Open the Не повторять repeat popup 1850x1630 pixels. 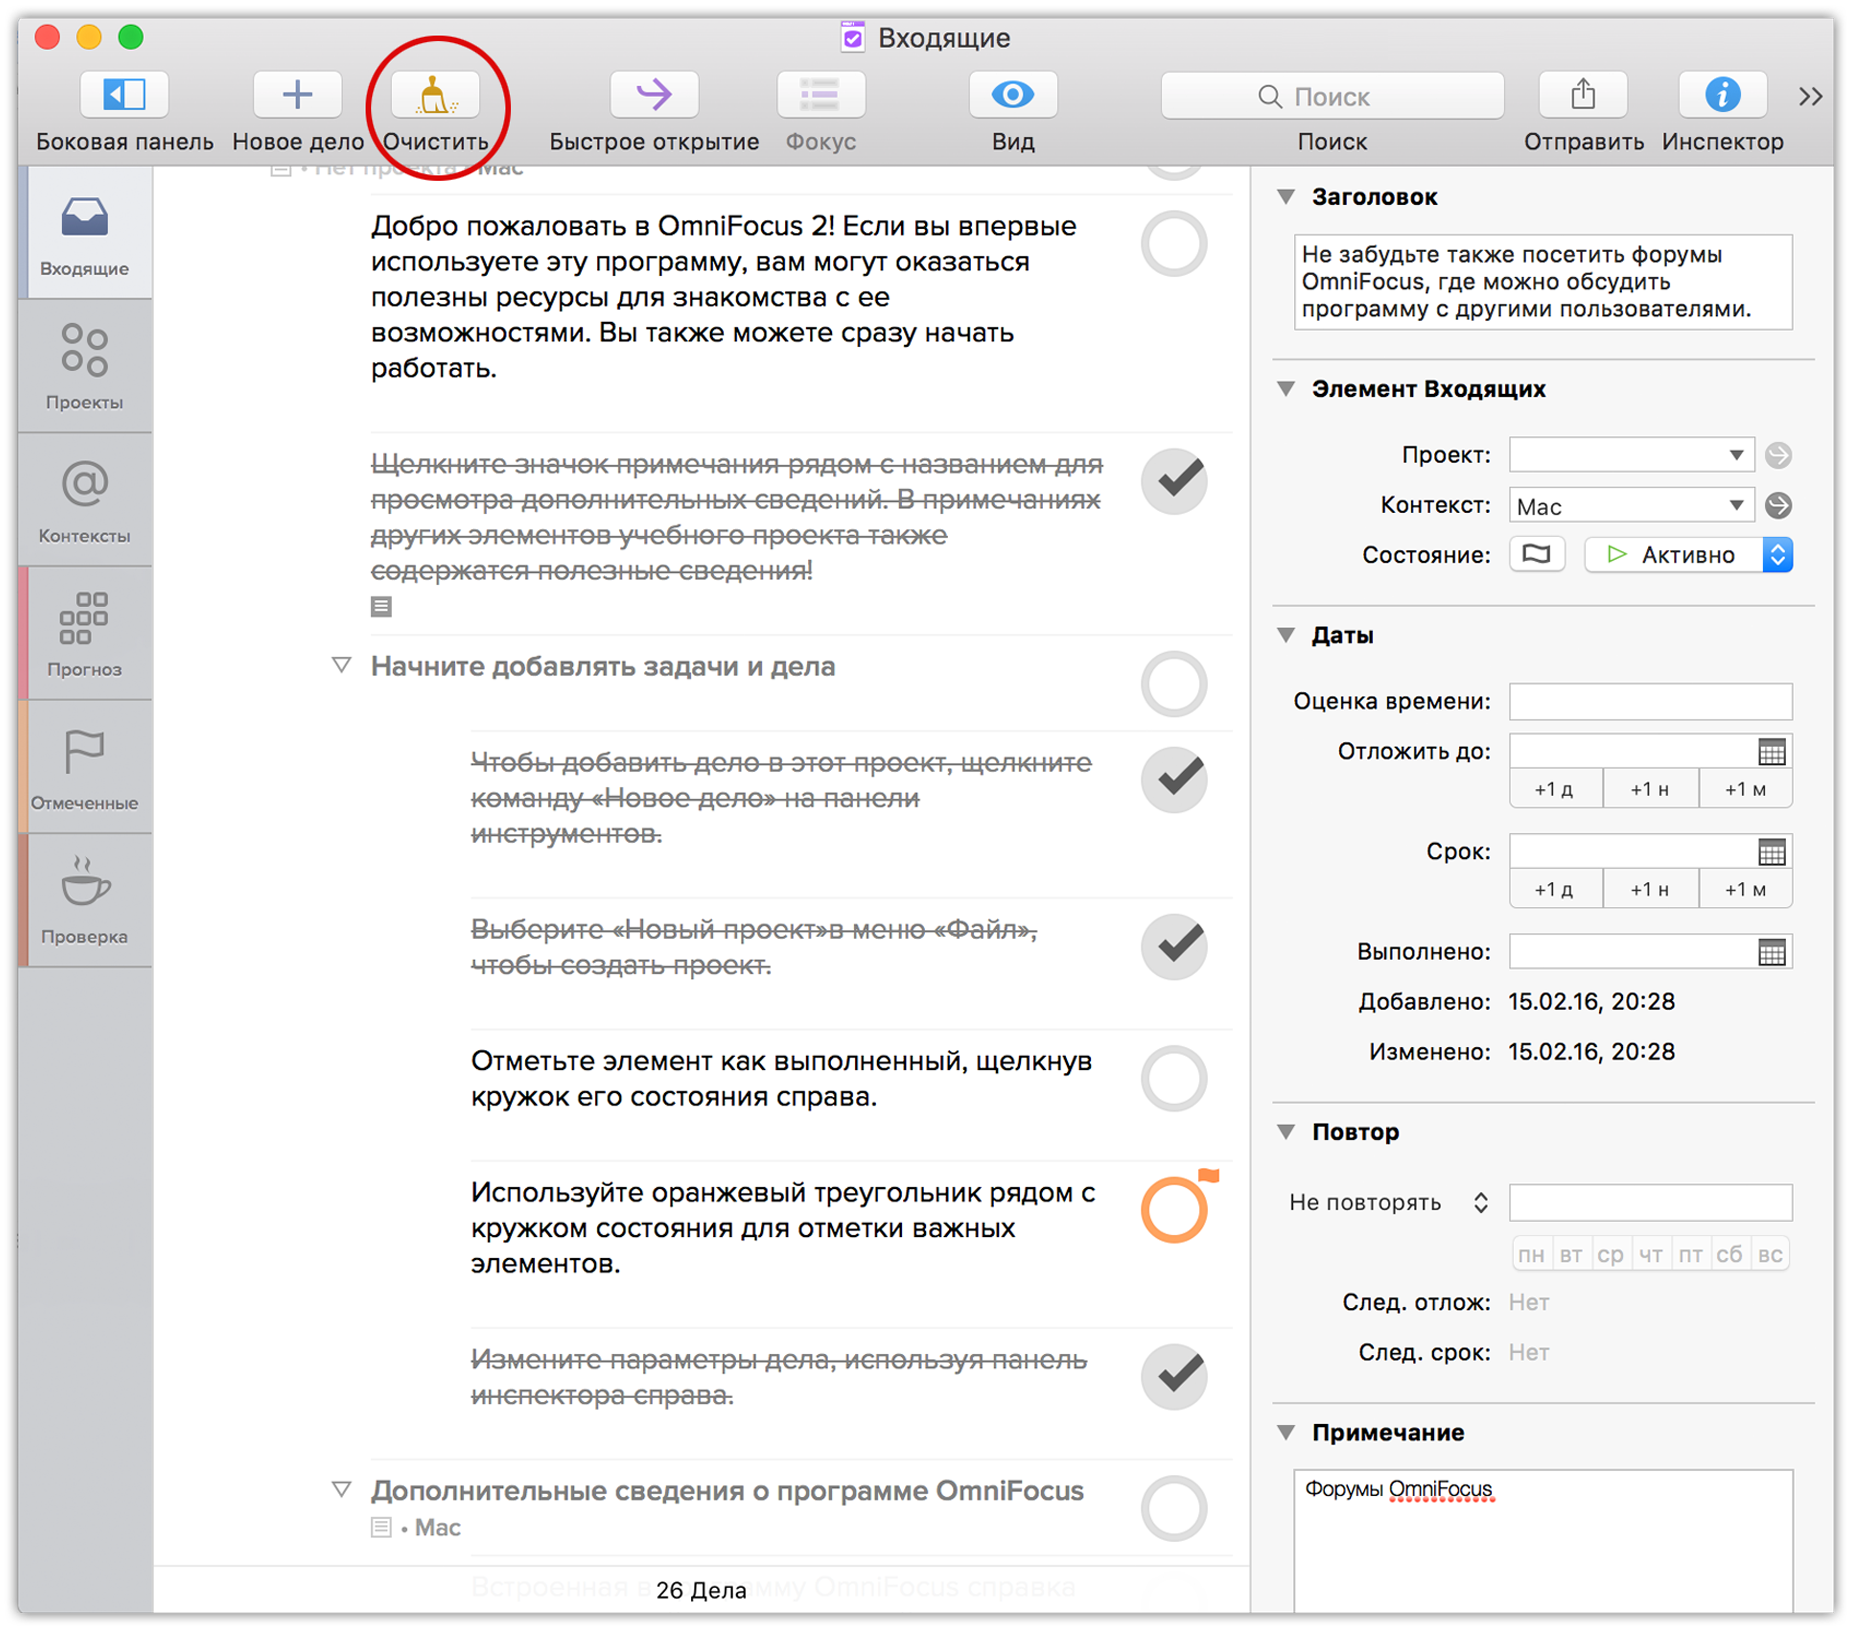click(x=1389, y=1202)
